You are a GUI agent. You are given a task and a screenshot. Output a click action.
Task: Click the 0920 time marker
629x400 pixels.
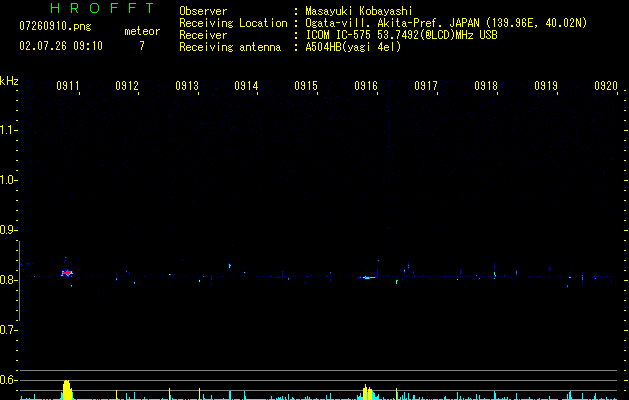(606, 86)
